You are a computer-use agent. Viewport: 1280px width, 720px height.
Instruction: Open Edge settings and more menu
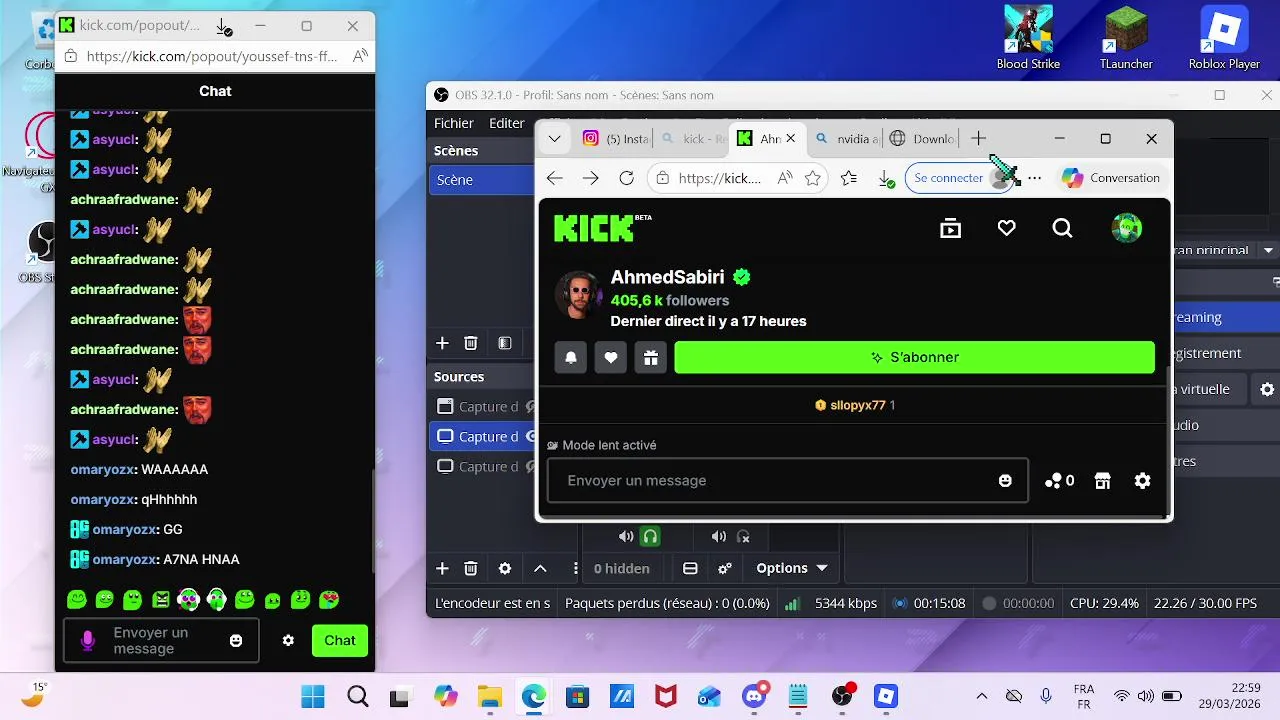[1034, 178]
